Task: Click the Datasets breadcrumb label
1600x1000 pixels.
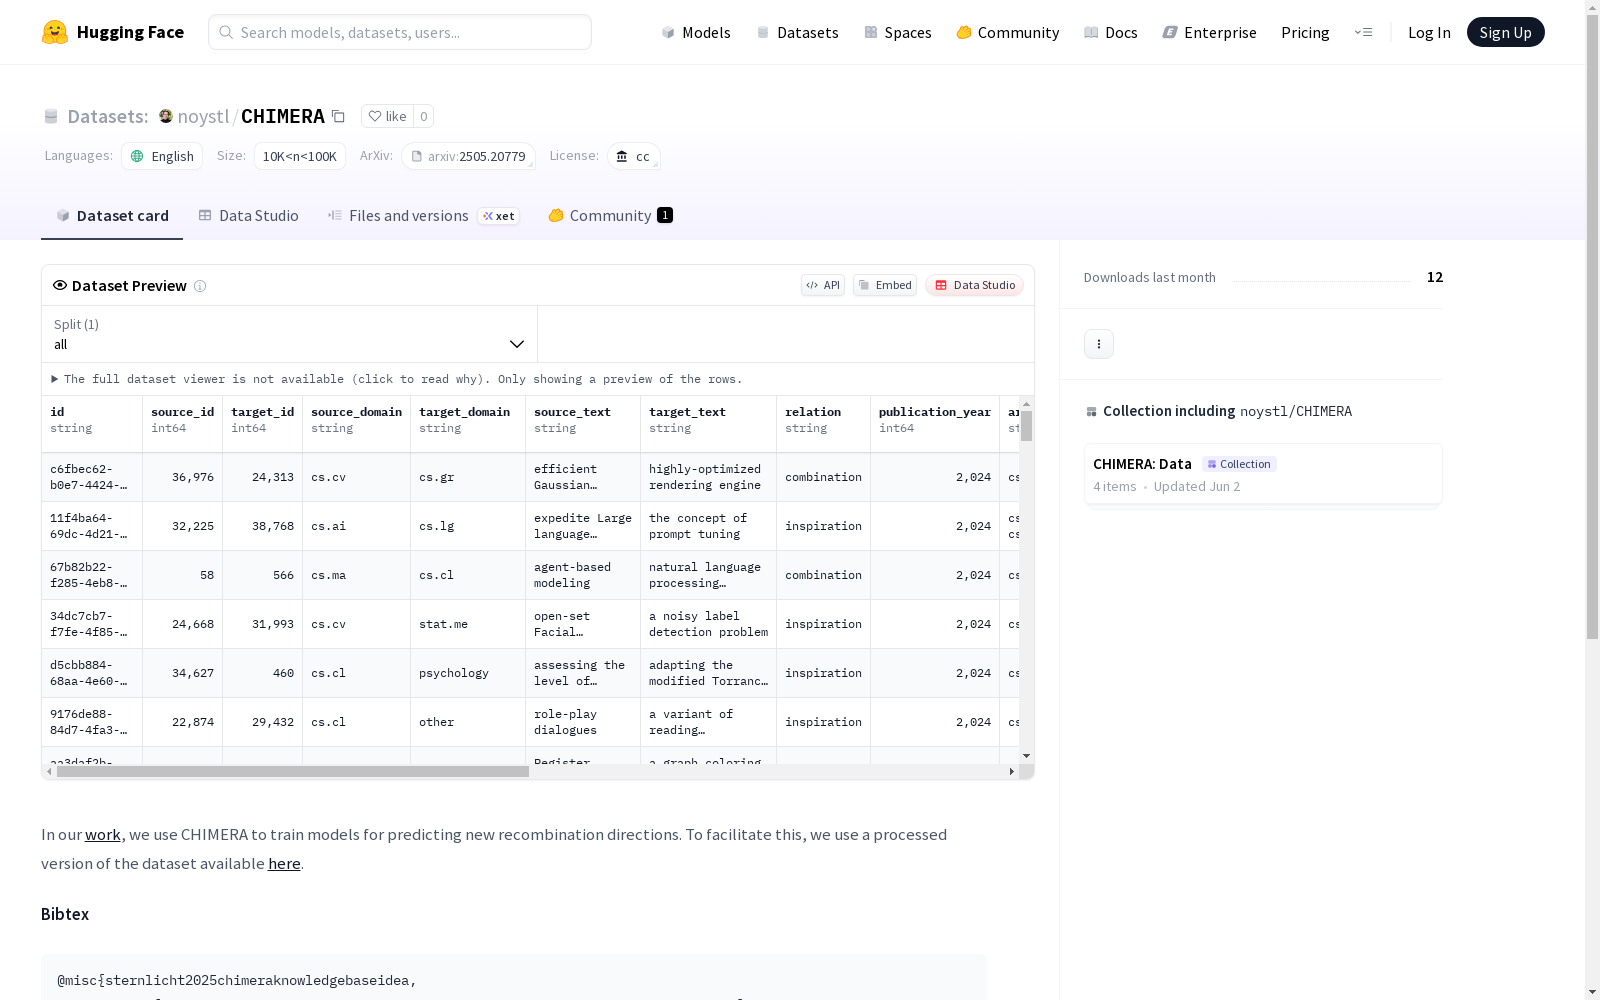Action: pos(108,116)
